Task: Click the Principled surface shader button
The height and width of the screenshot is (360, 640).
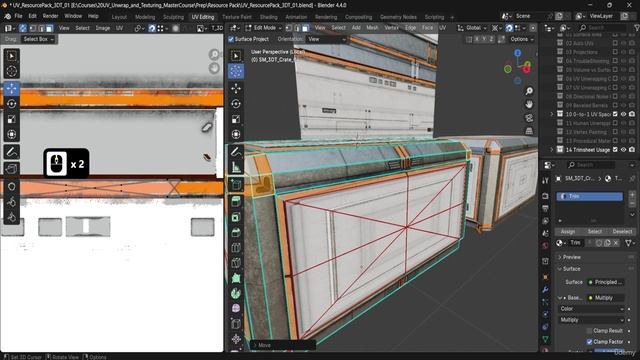Action: tap(605, 282)
